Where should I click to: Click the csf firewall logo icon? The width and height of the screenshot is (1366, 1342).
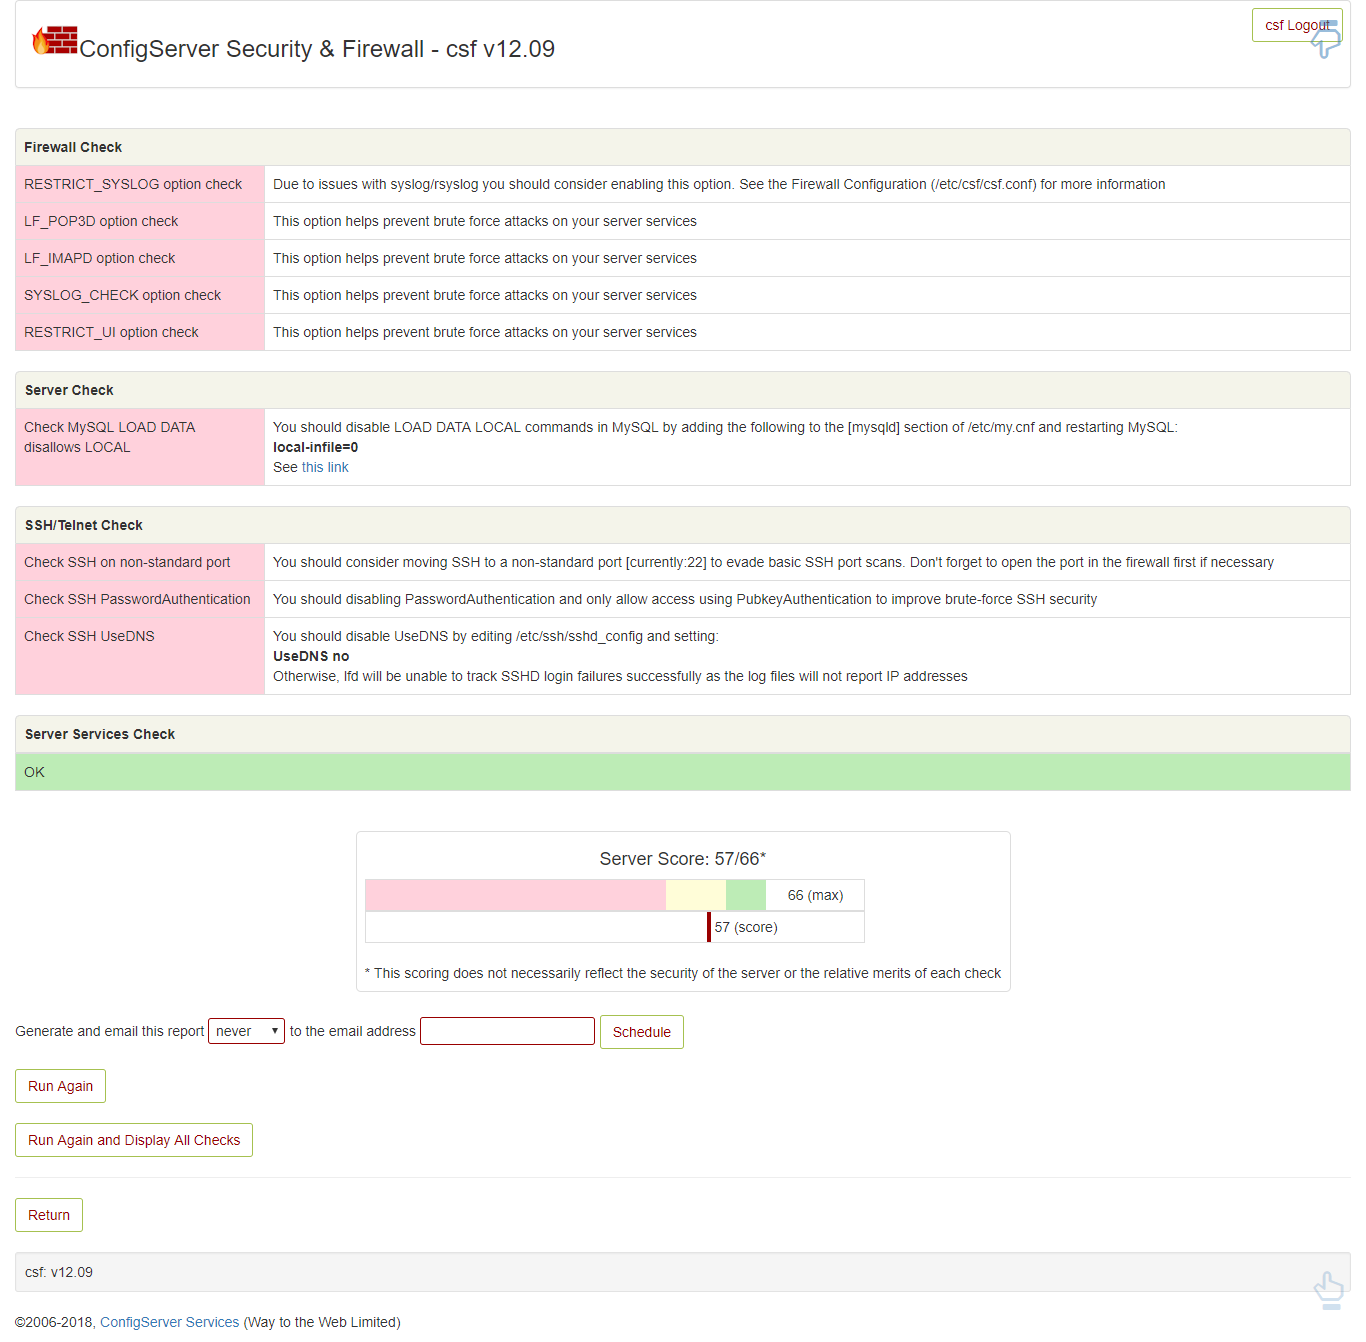click(x=55, y=41)
